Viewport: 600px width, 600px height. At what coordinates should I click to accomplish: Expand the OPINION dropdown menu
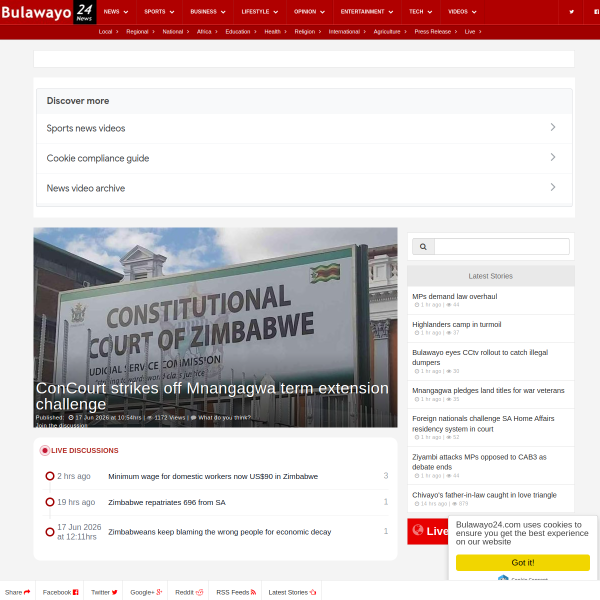tap(310, 12)
